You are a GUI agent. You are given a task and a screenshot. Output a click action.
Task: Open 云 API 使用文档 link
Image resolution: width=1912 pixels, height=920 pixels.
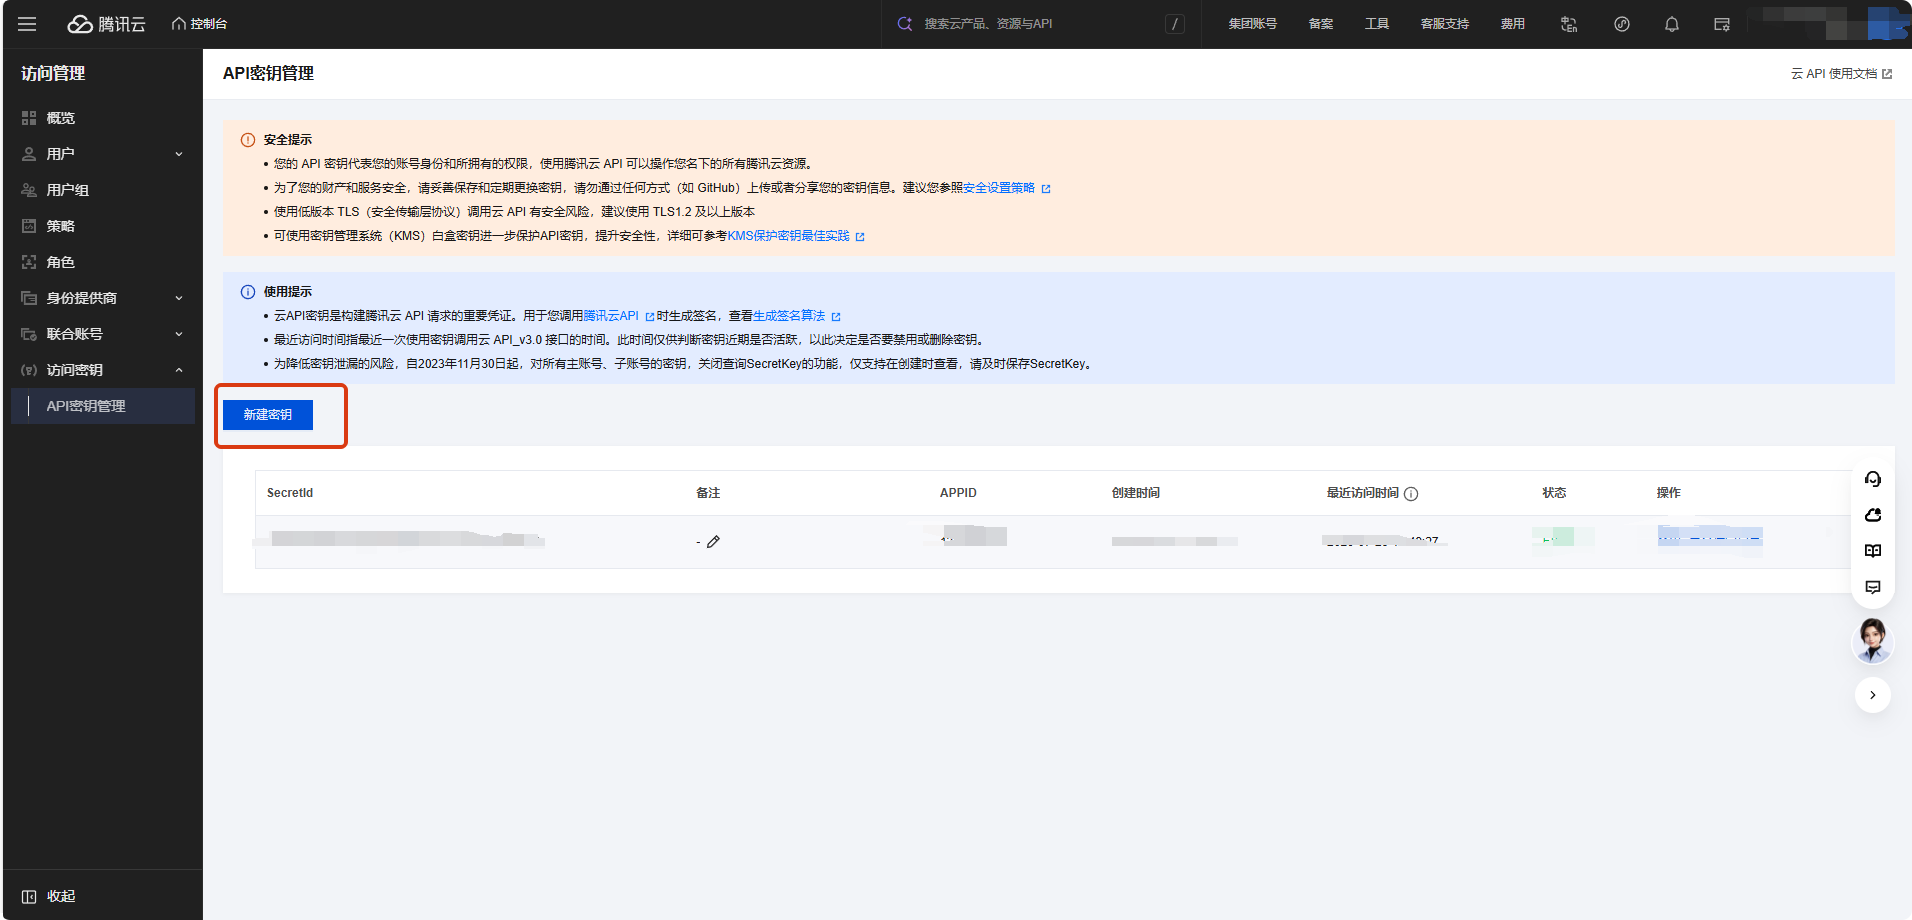click(1841, 74)
